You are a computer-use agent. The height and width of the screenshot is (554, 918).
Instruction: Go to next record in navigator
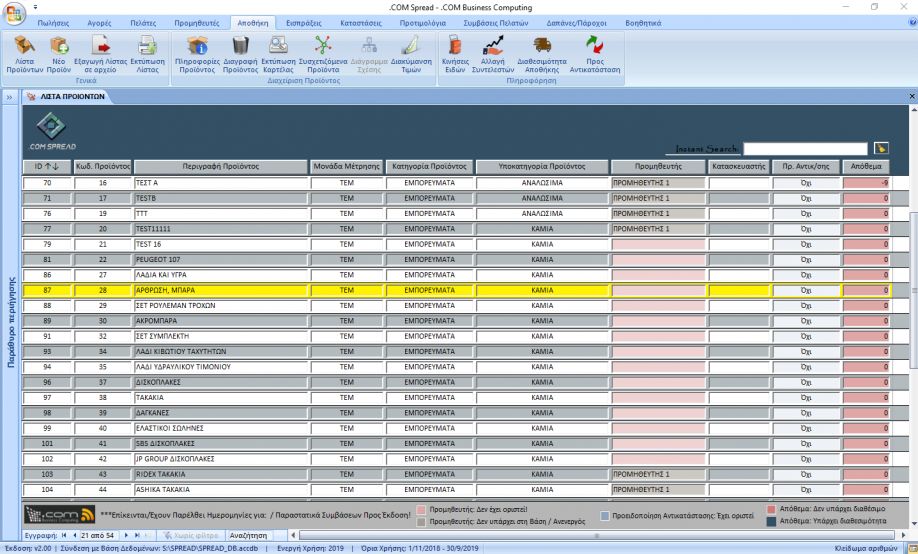tap(126, 535)
